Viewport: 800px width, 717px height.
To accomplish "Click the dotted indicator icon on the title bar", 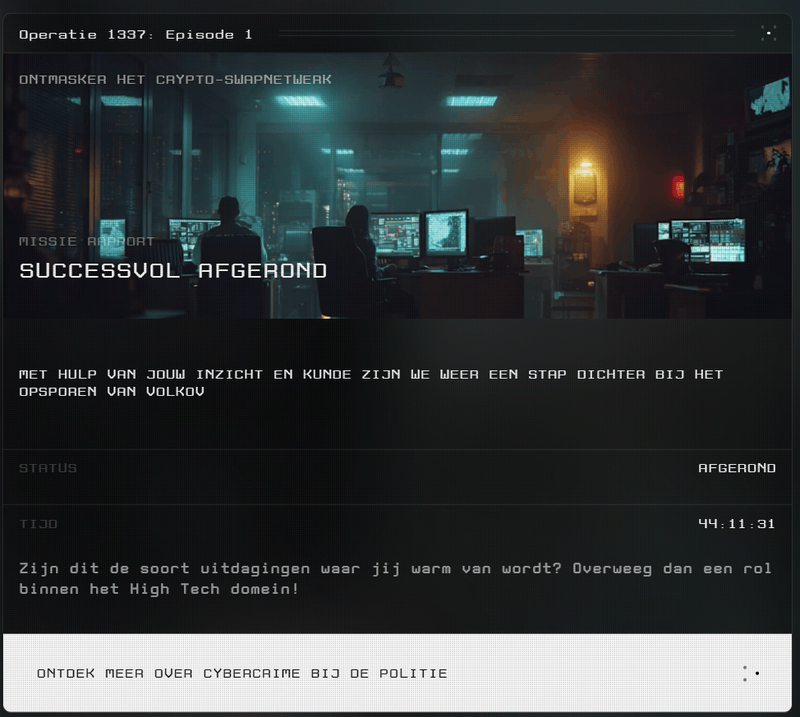I will tap(770, 33).
